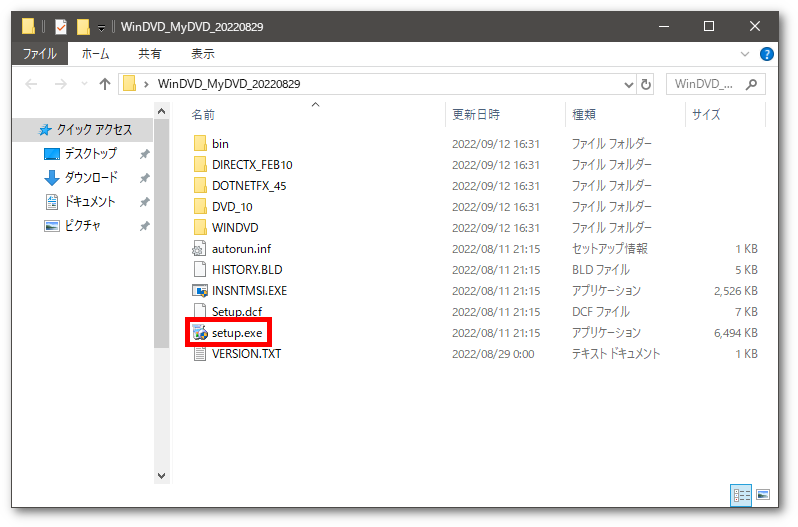This screenshot has height=527, width=798.
Task: Click the breadcrumb chevron before WinDVD_MyDVD_20220829
Action: point(146,84)
